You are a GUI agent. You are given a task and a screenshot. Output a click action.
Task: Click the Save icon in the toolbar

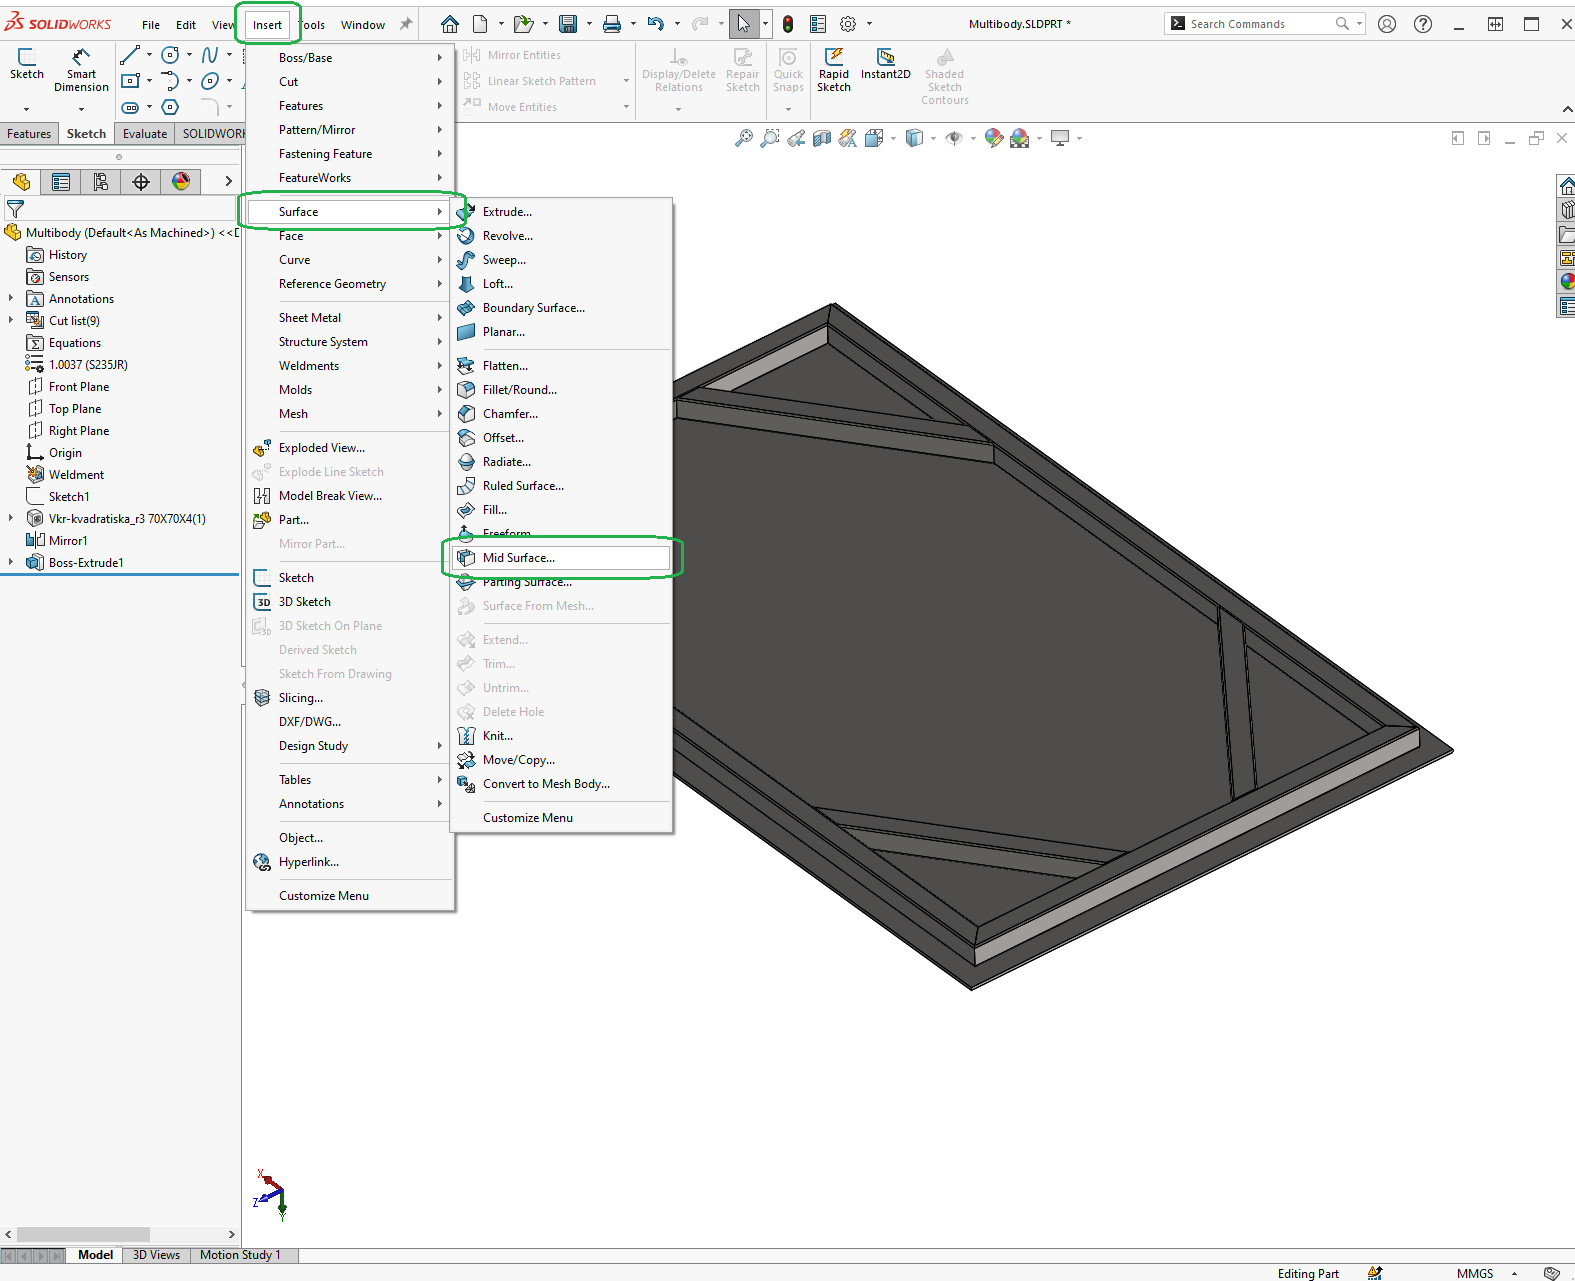[568, 24]
